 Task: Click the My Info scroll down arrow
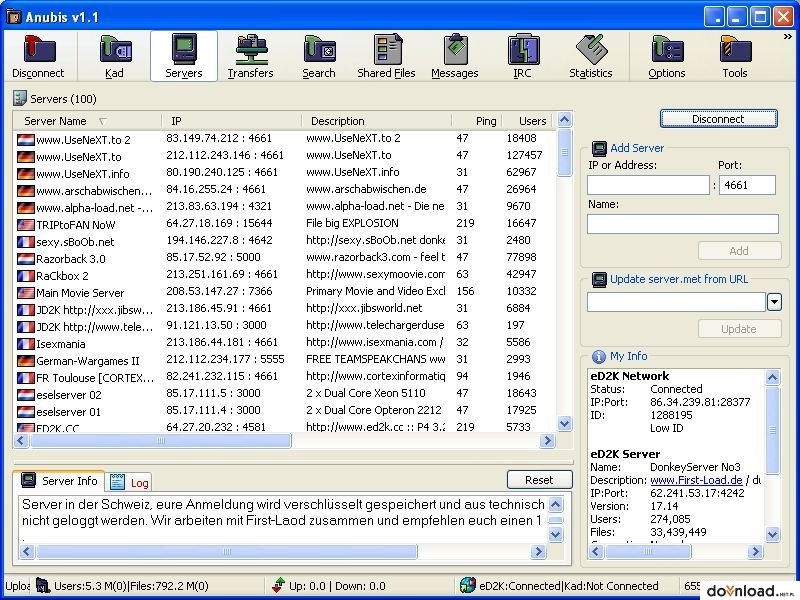click(x=772, y=534)
